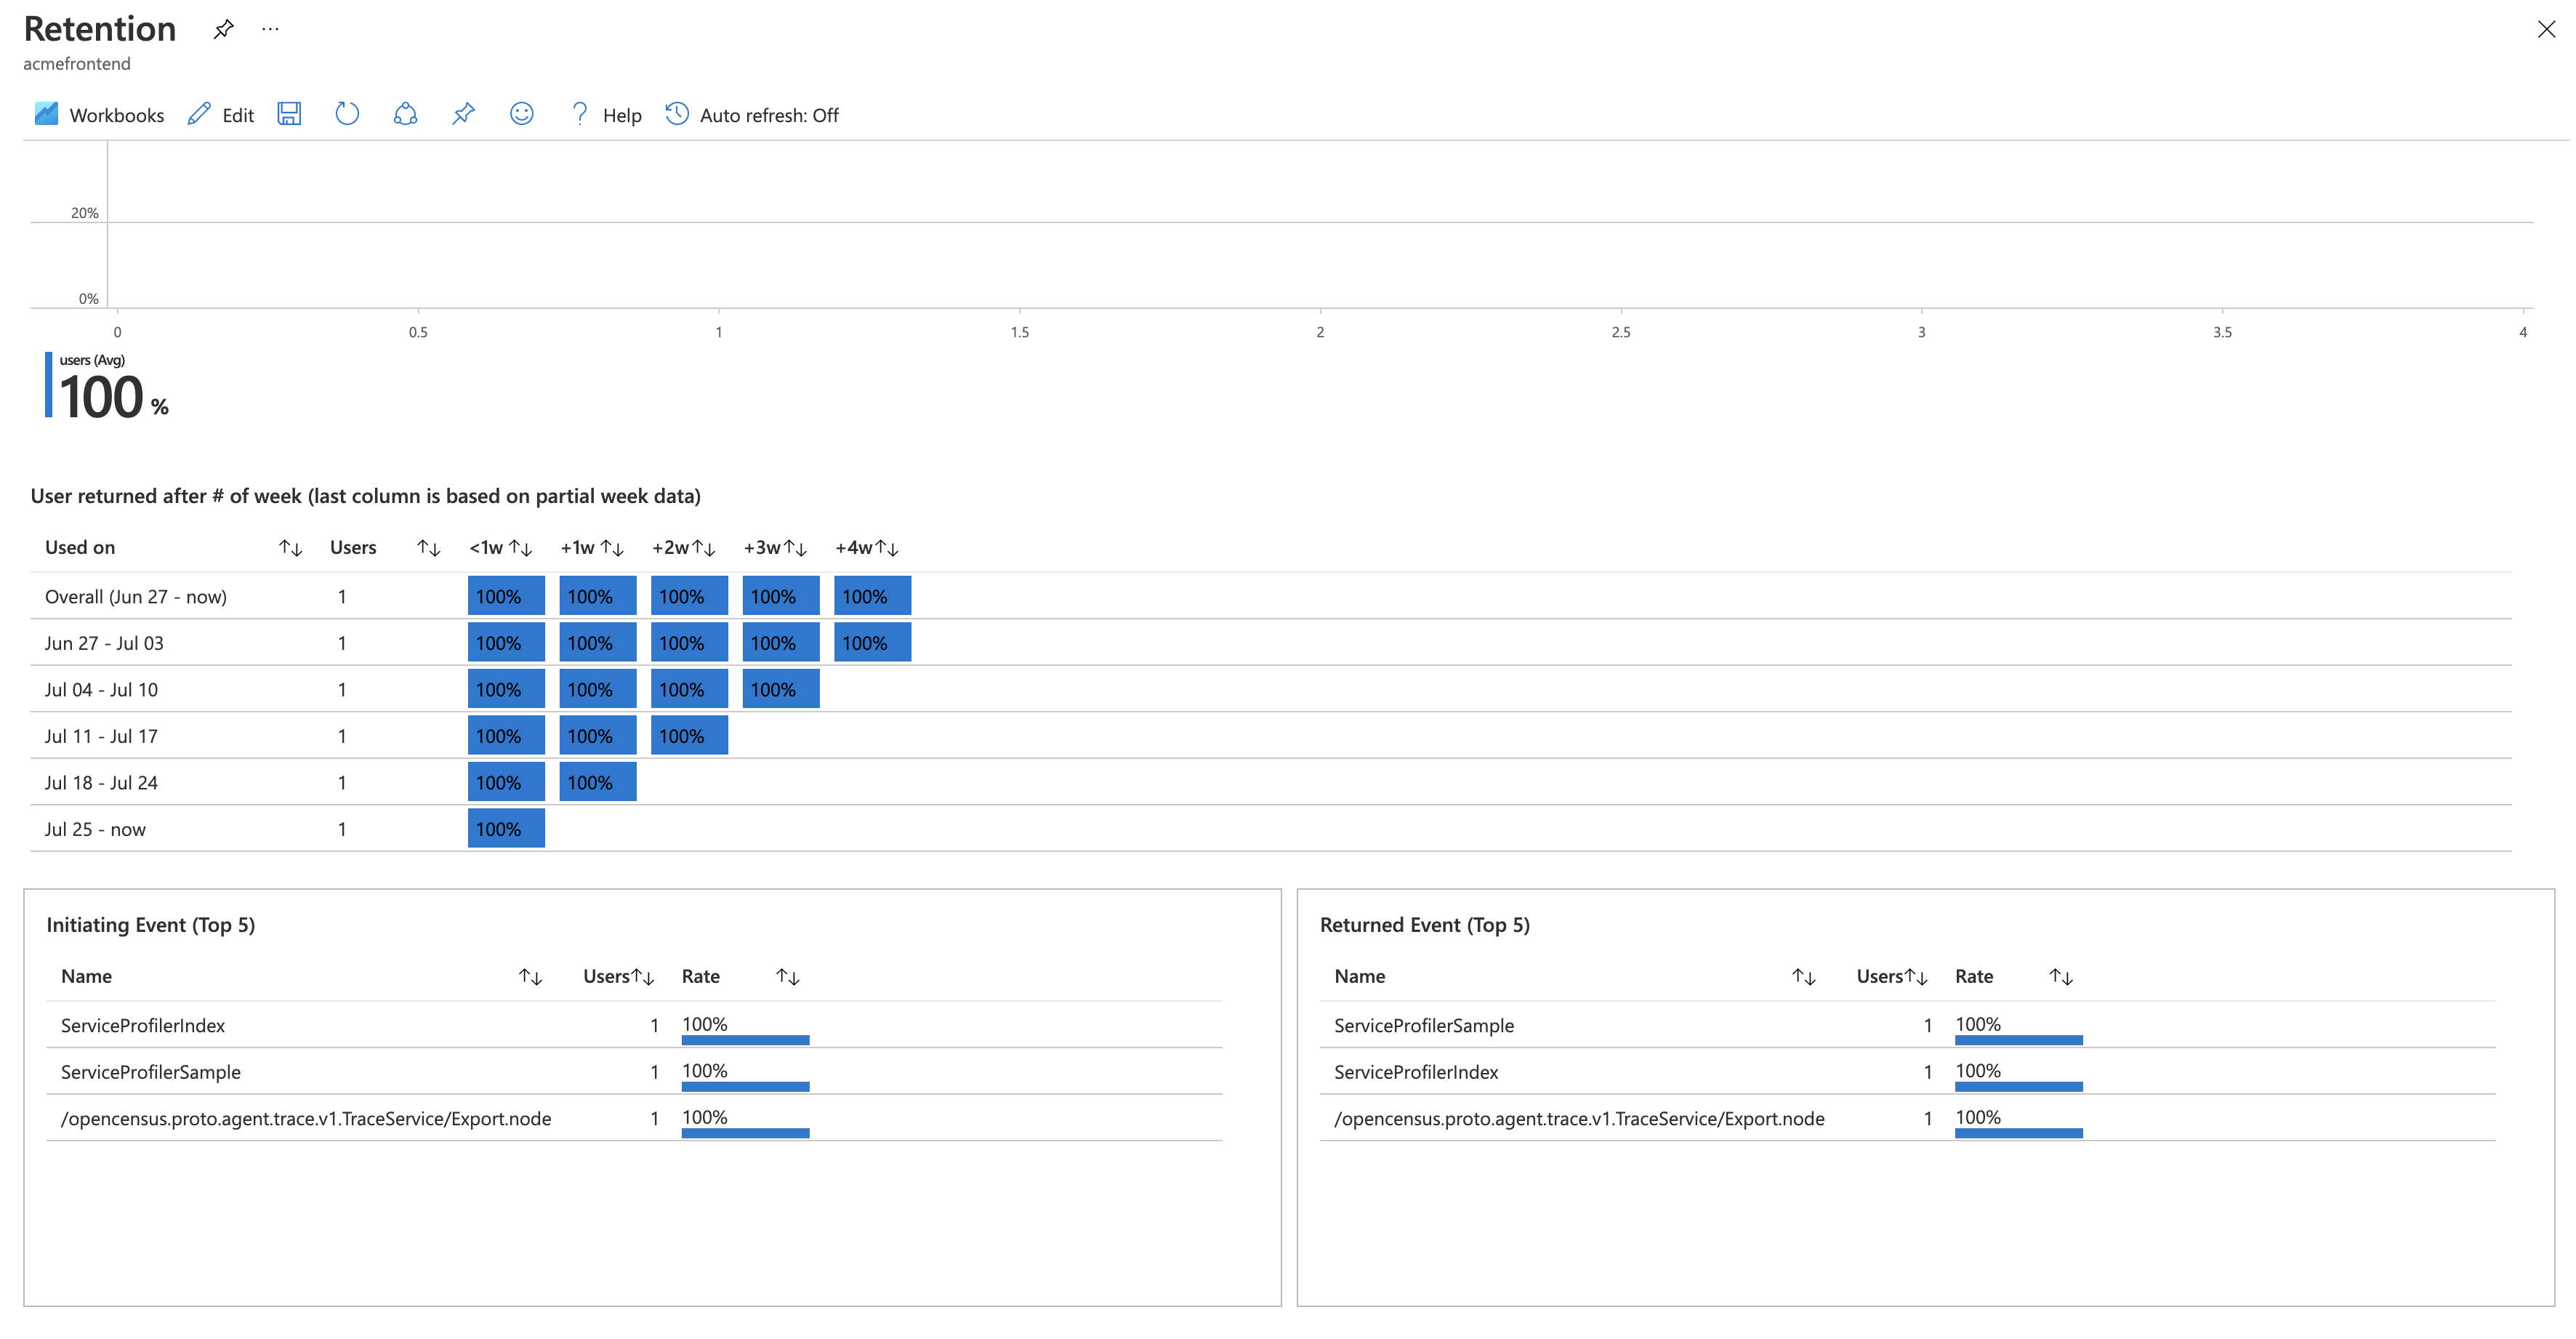Click the circular refresh icon in toolbar

click(x=347, y=114)
